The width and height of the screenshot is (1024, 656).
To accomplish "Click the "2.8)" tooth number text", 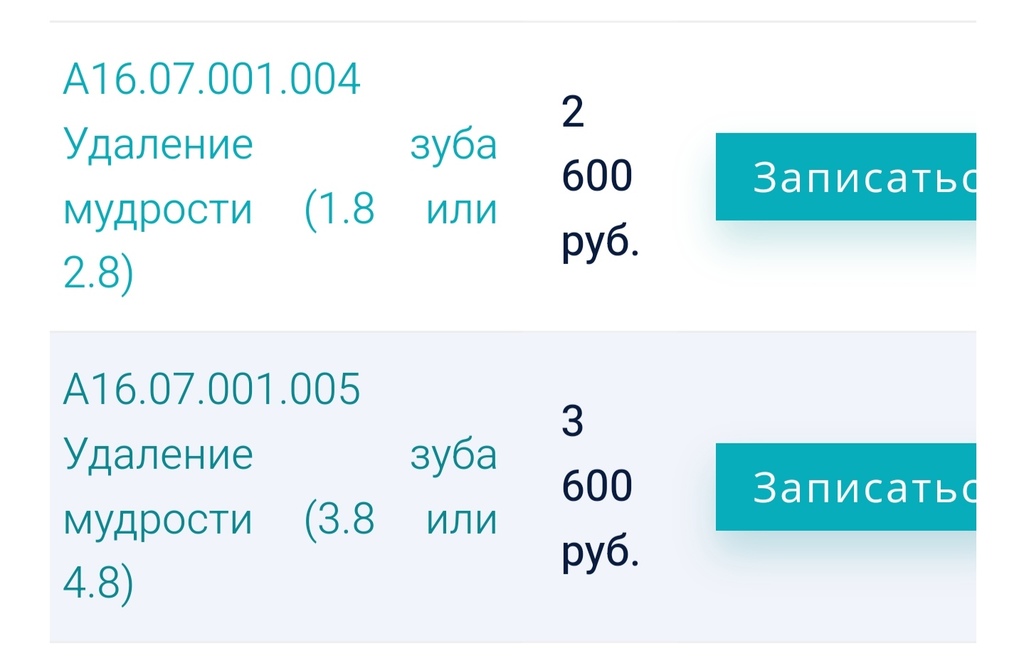I will [x=97, y=275].
